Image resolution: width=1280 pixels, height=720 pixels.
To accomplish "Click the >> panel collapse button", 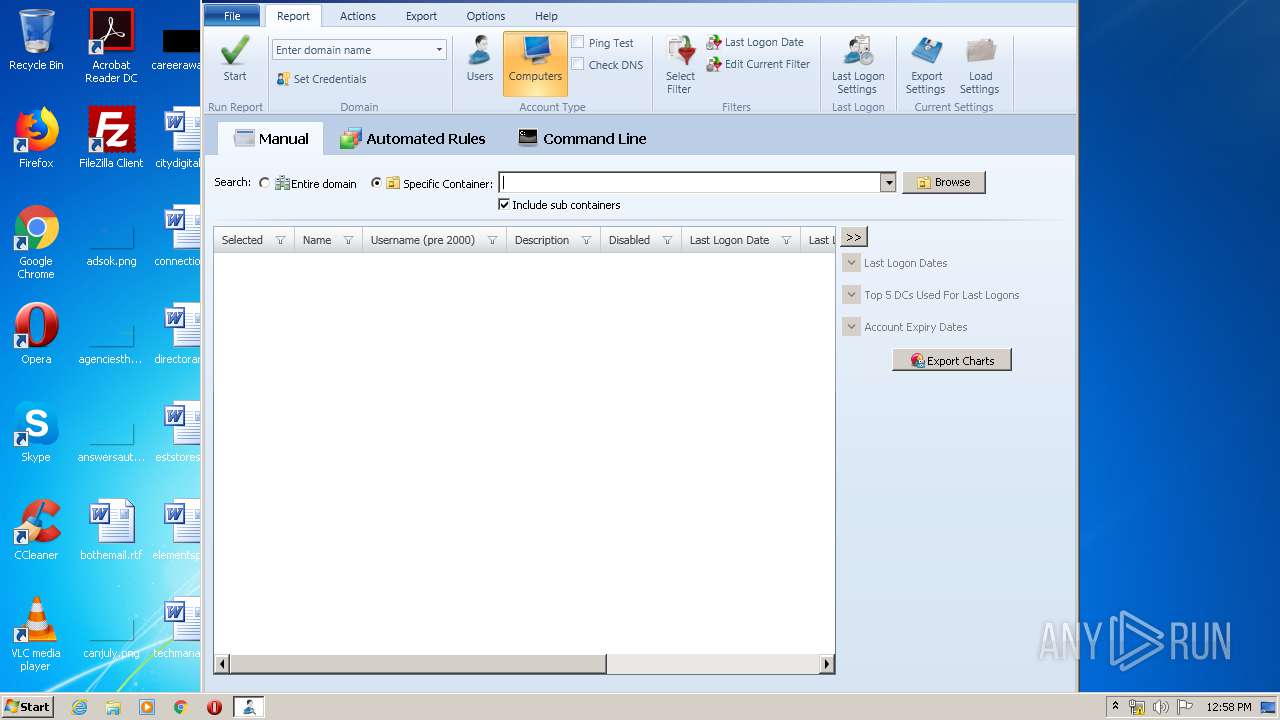I will point(853,237).
